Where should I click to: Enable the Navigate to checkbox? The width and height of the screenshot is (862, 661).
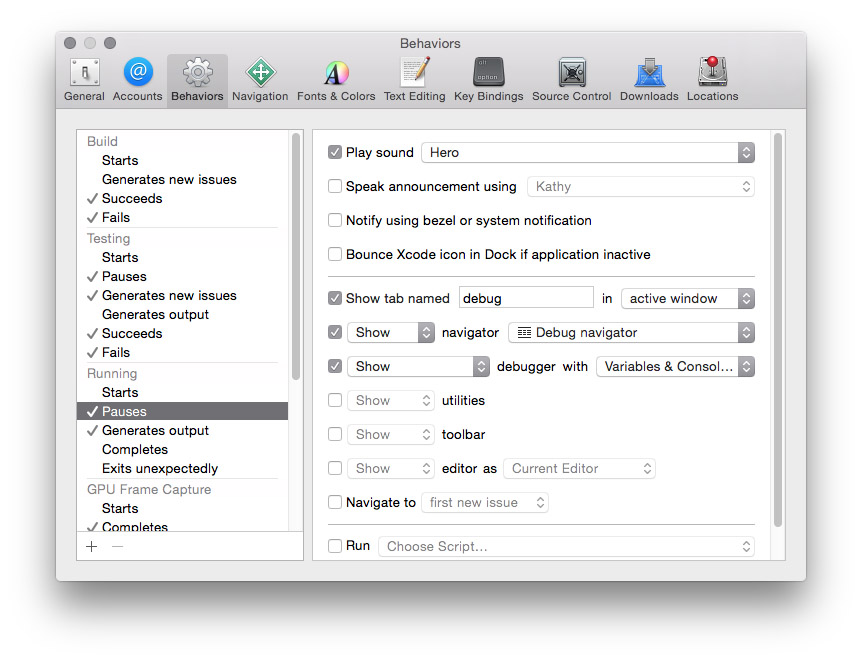coord(335,502)
